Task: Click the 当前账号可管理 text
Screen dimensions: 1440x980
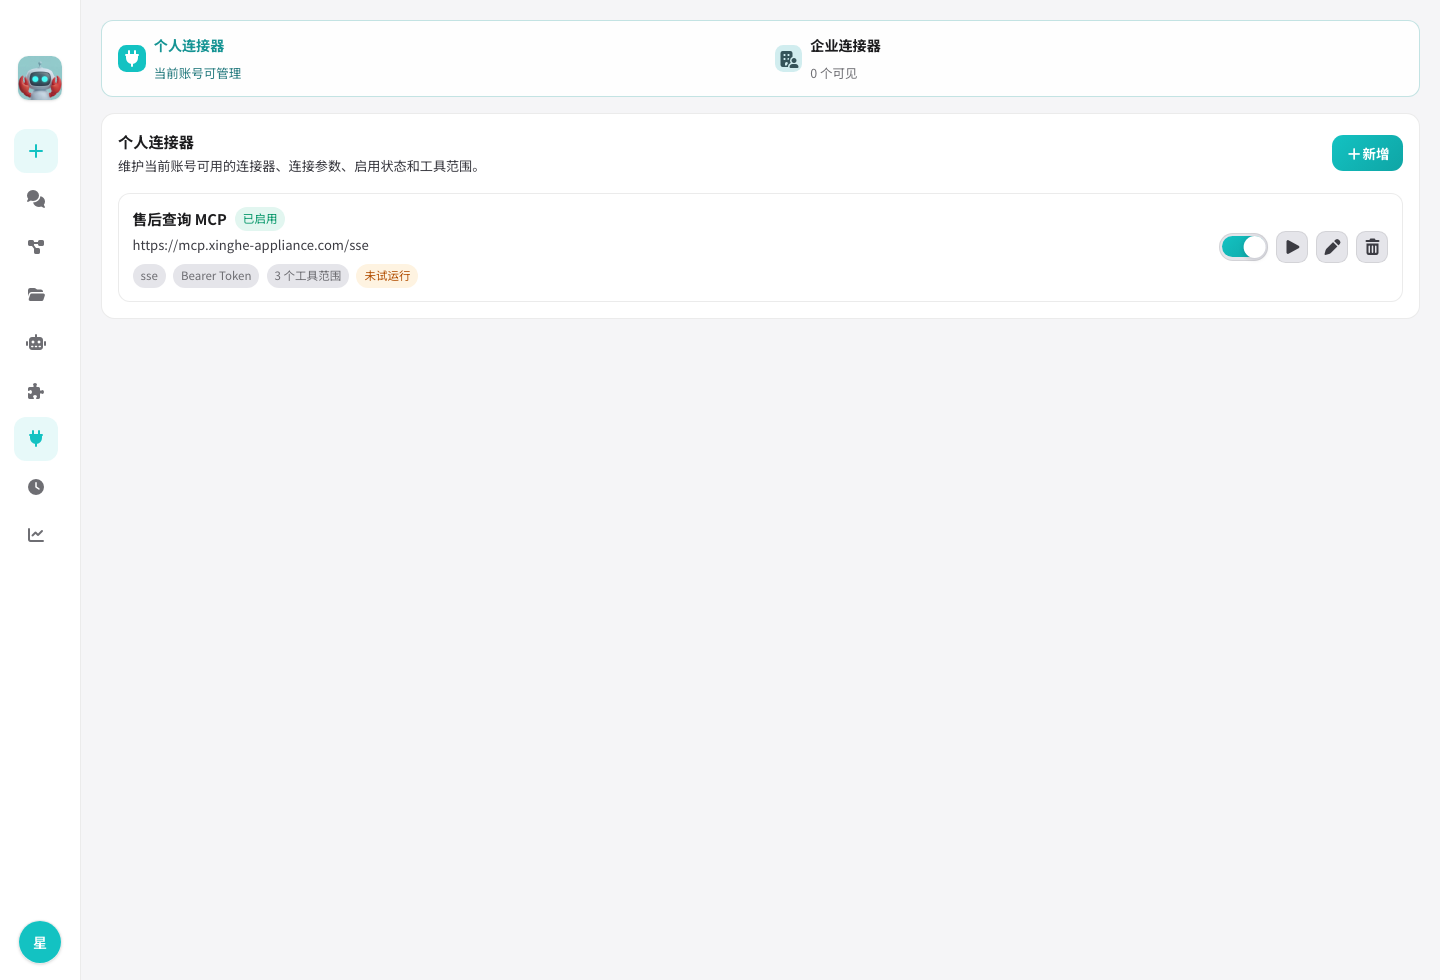Action: [x=197, y=73]
